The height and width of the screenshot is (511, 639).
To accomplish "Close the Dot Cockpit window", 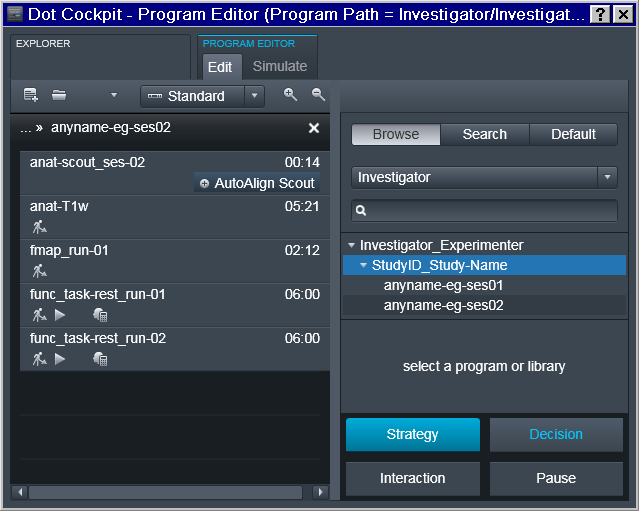I will (x=623, y=15).
